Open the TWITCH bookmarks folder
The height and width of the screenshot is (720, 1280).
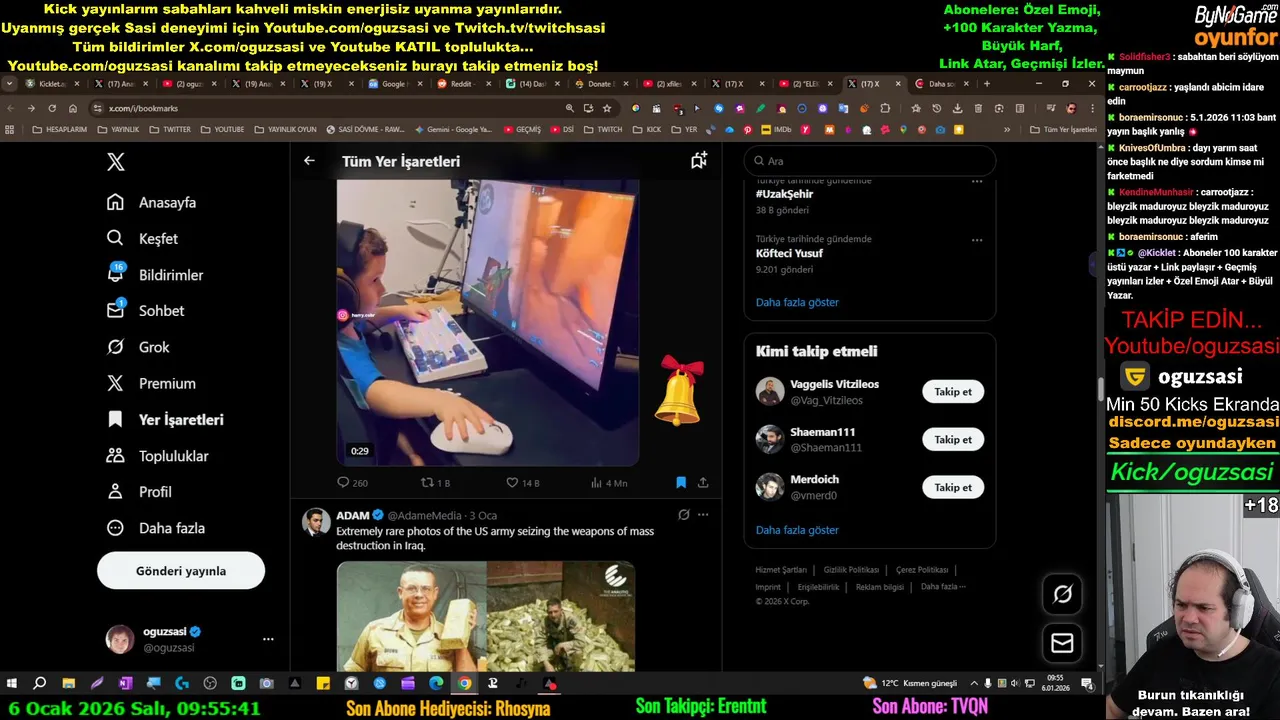[x=602, y=130]
